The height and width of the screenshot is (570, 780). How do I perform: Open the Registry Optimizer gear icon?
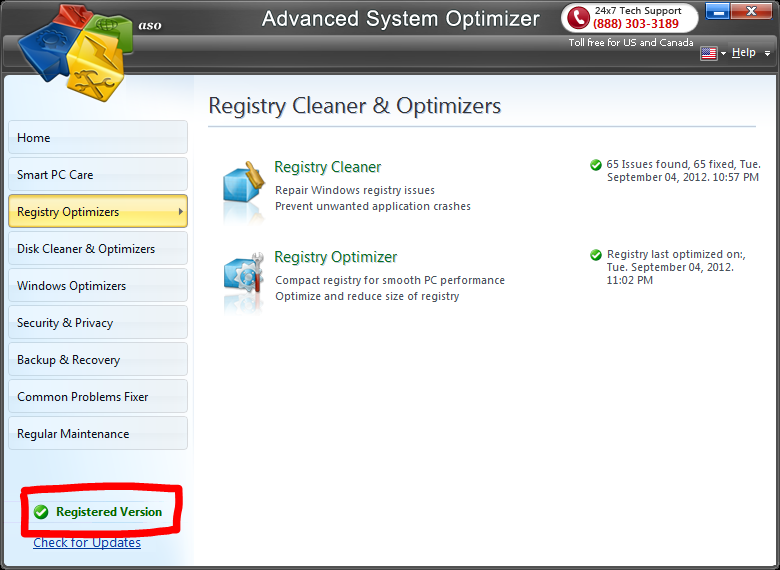[244, 273]
